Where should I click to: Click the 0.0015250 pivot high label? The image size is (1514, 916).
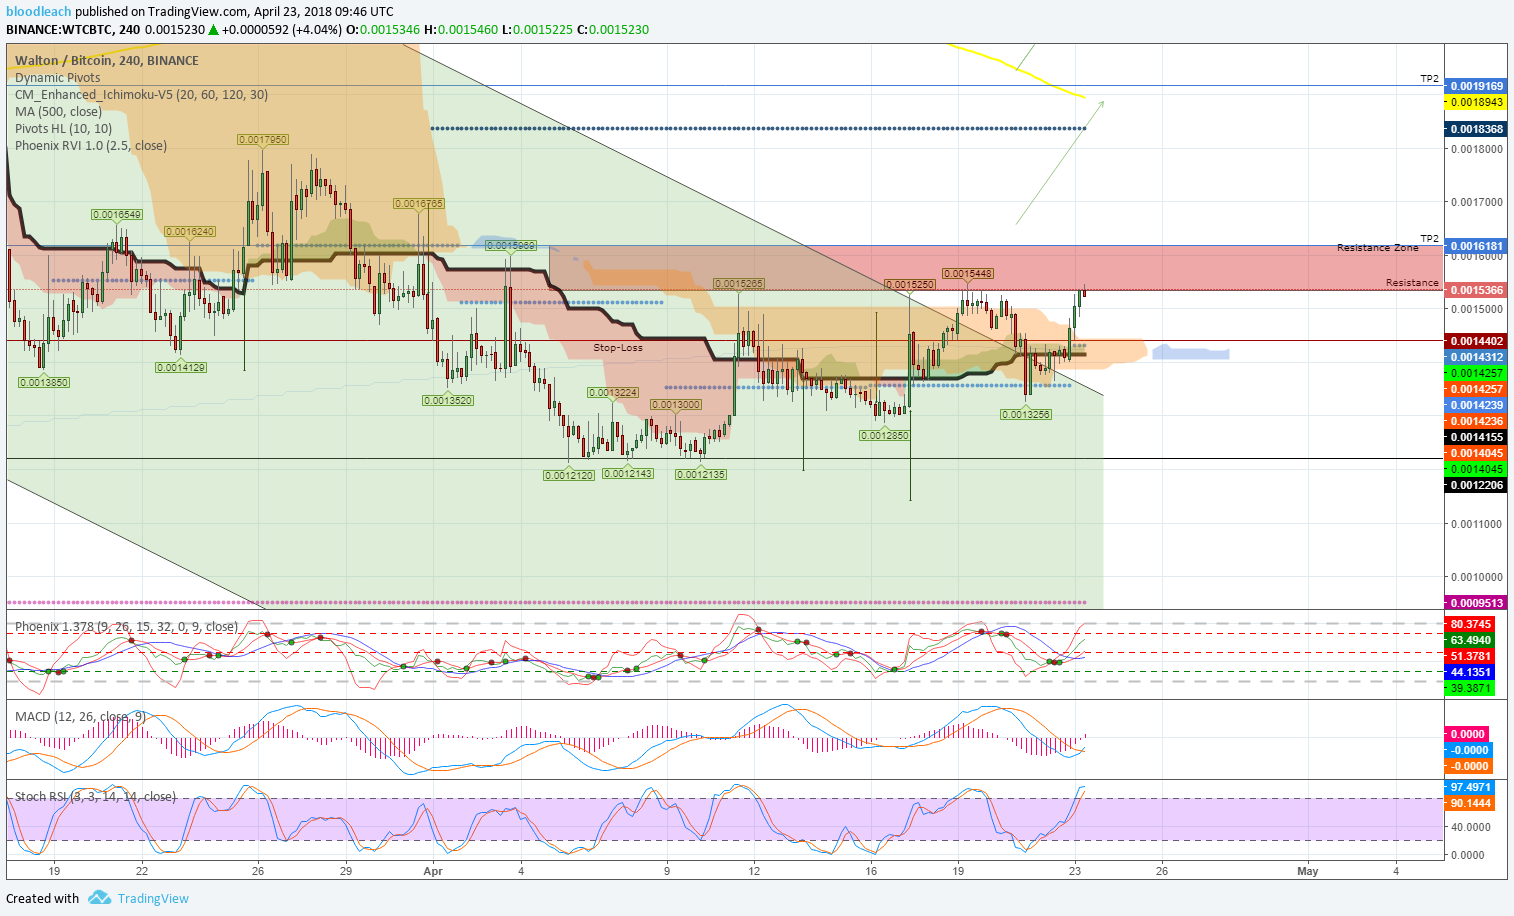(x=911, y=285)
